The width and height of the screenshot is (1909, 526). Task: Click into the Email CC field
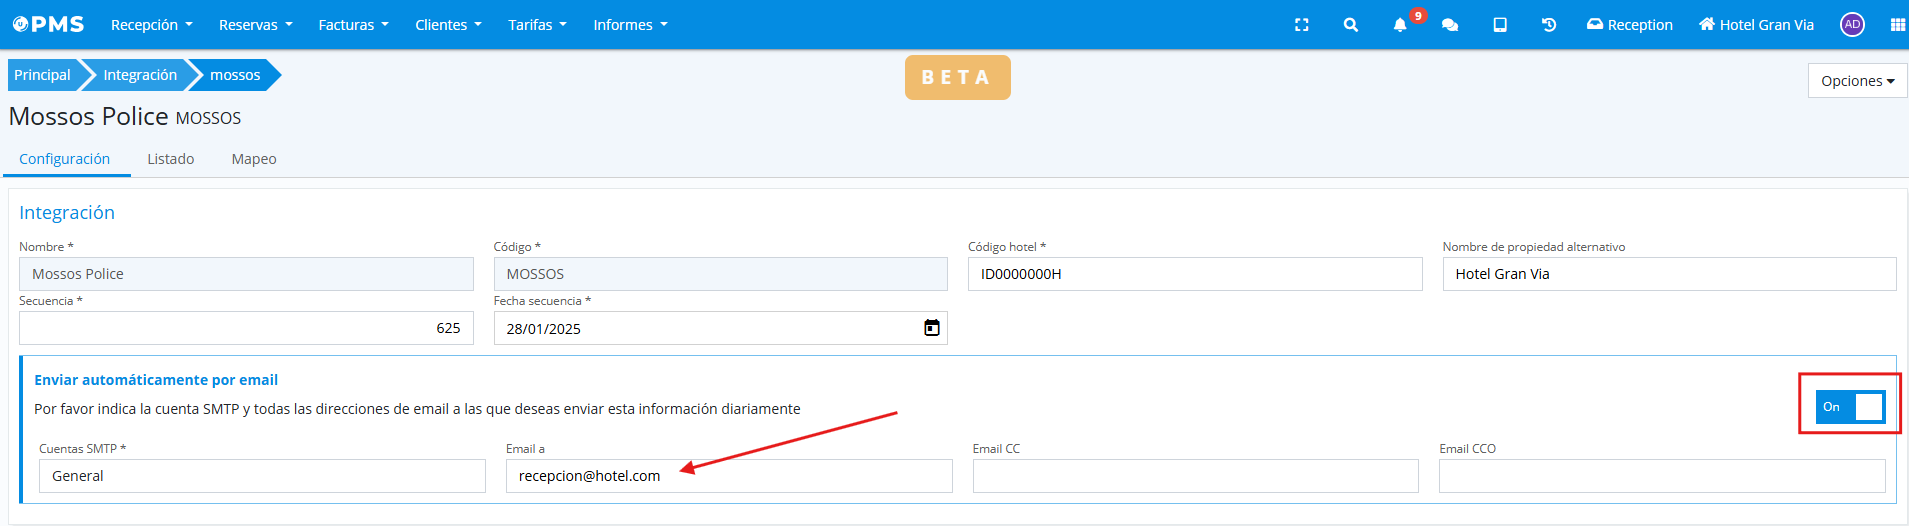[1195, 476]
